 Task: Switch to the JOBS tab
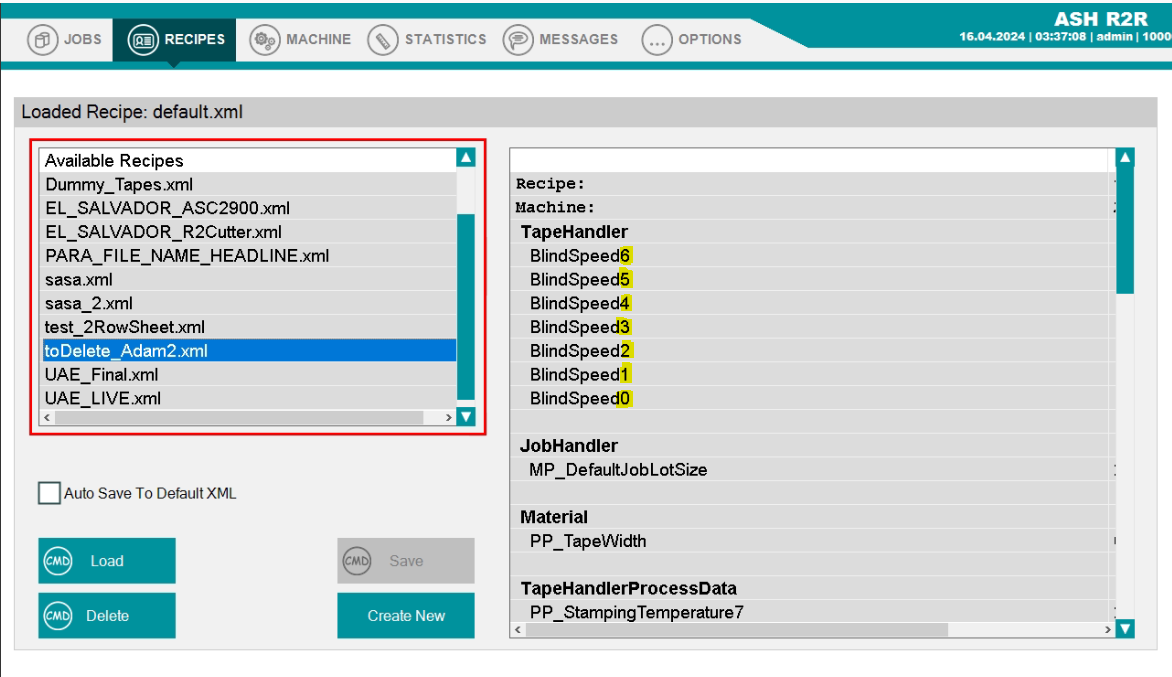pos(68,39)
